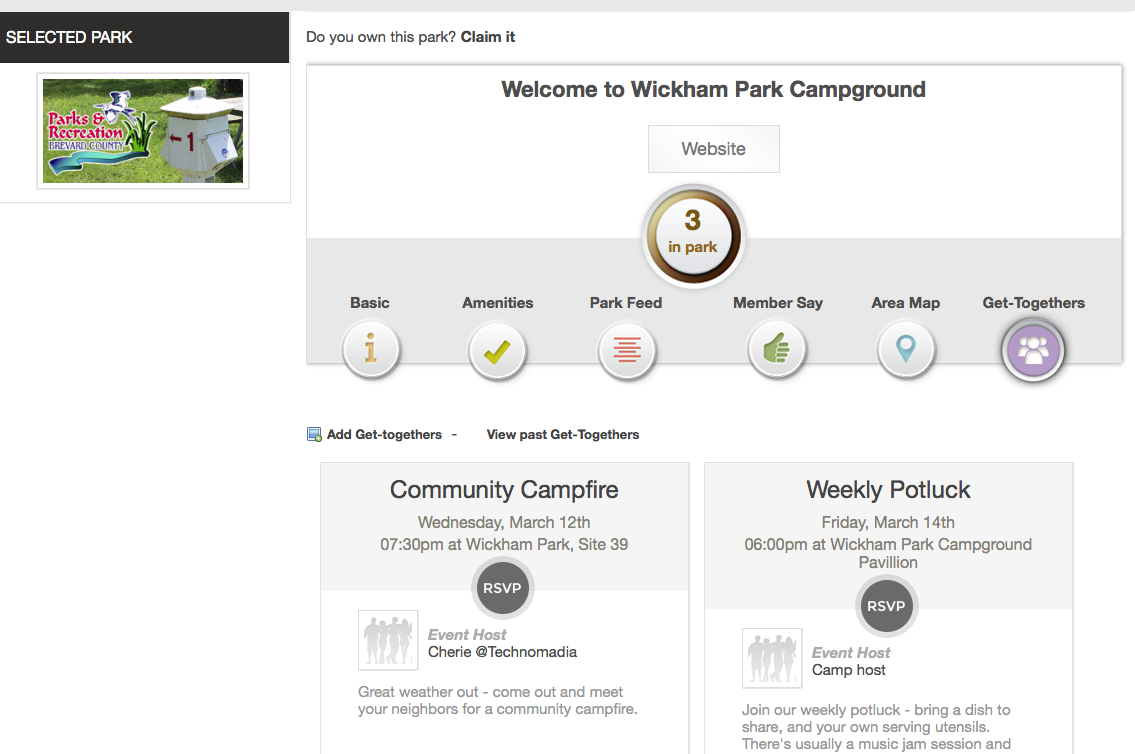Viewport: 1135px width, 754px height.
Task: Open the Basic info icon
Action: [x=371, y=350]
